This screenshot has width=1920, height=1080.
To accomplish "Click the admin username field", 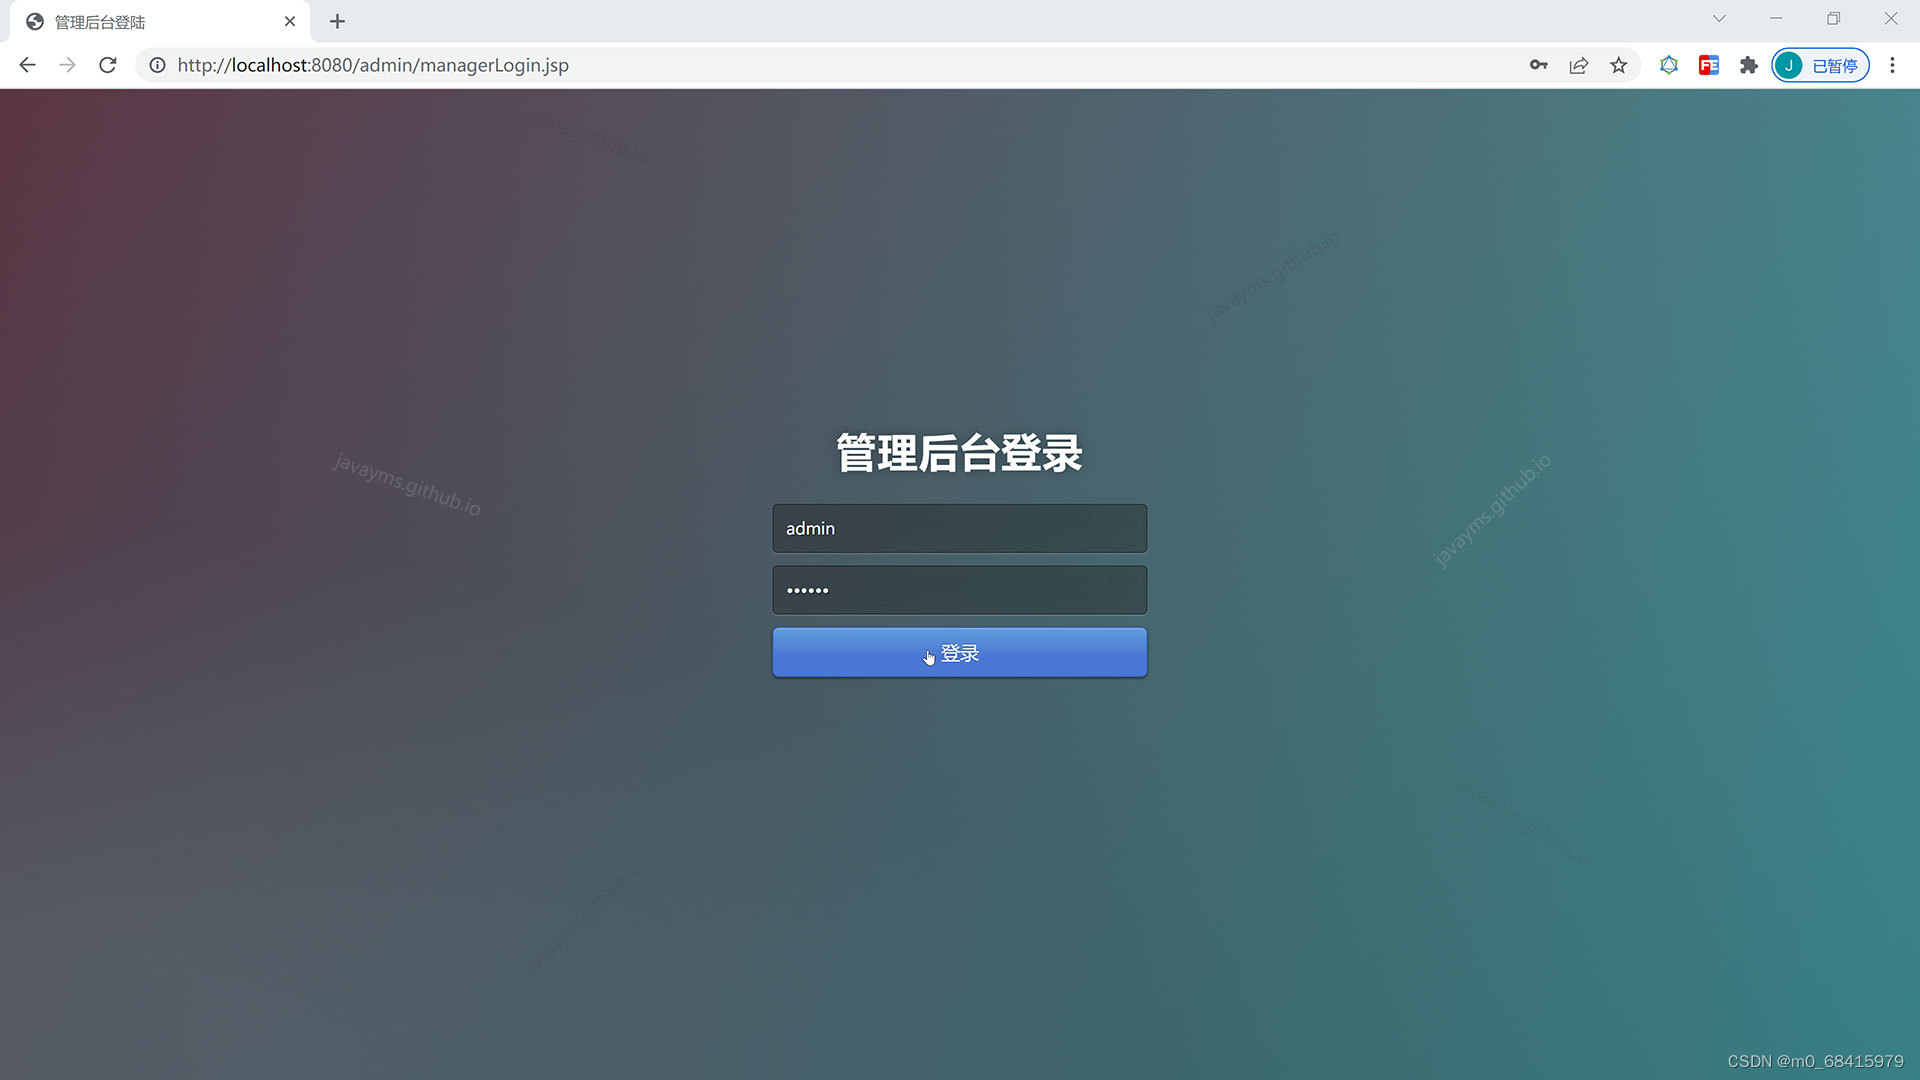I will 959,528.
